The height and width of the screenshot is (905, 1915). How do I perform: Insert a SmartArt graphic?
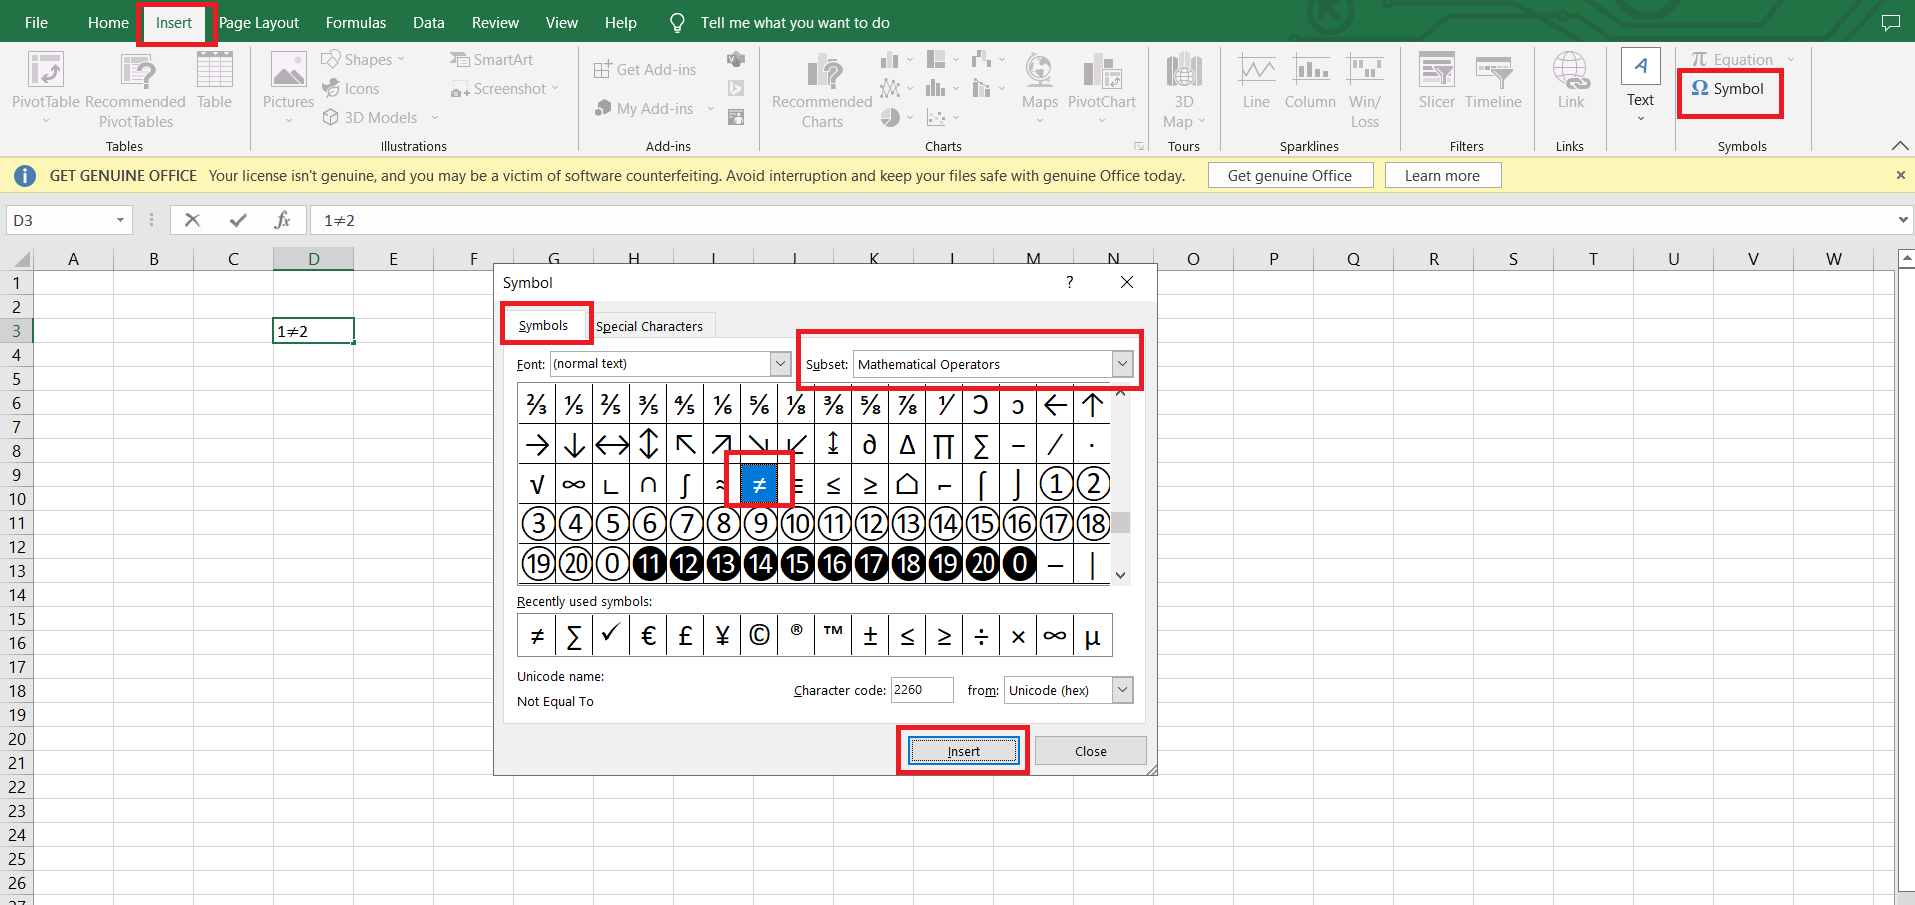click(x=491, y=60)
